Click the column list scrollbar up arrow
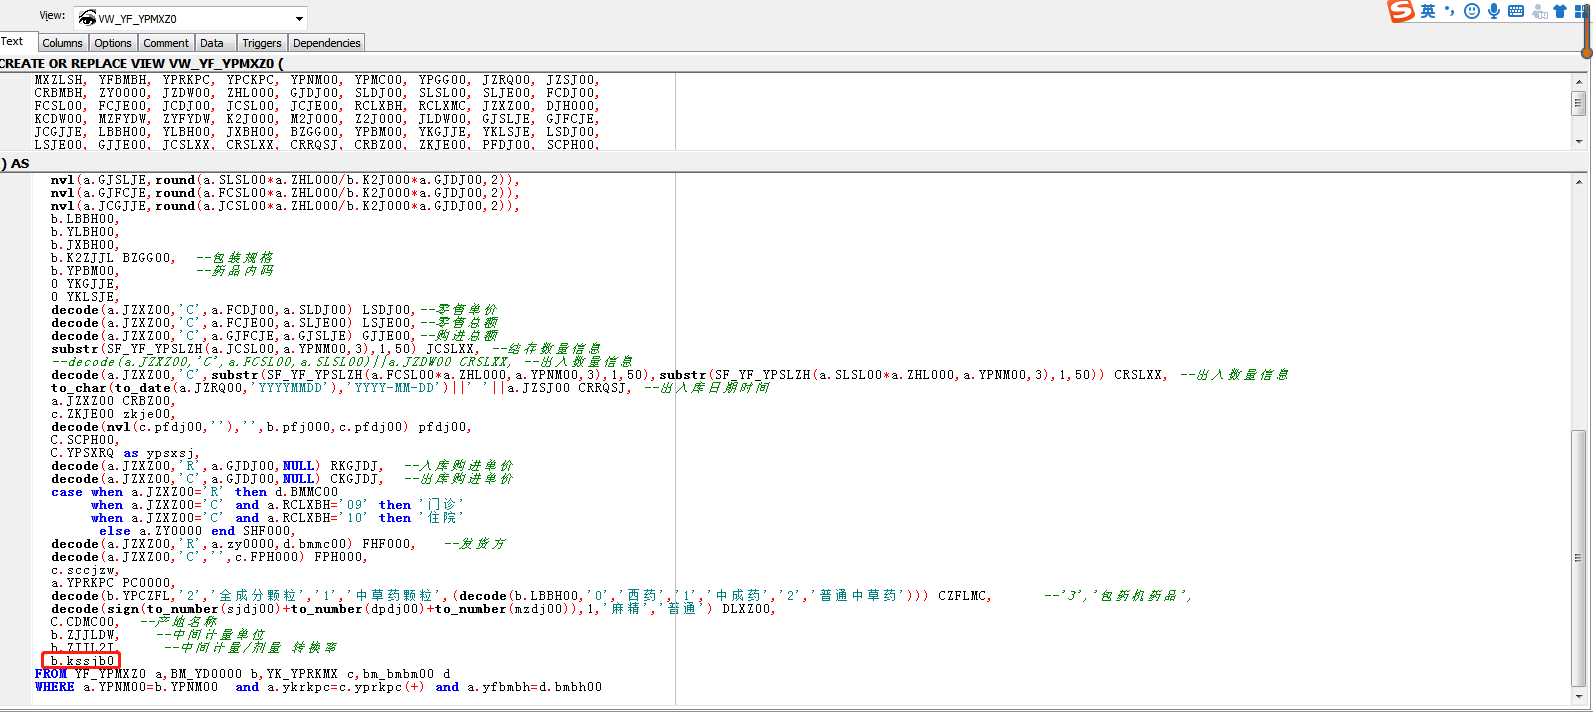 coord(1579,81)
